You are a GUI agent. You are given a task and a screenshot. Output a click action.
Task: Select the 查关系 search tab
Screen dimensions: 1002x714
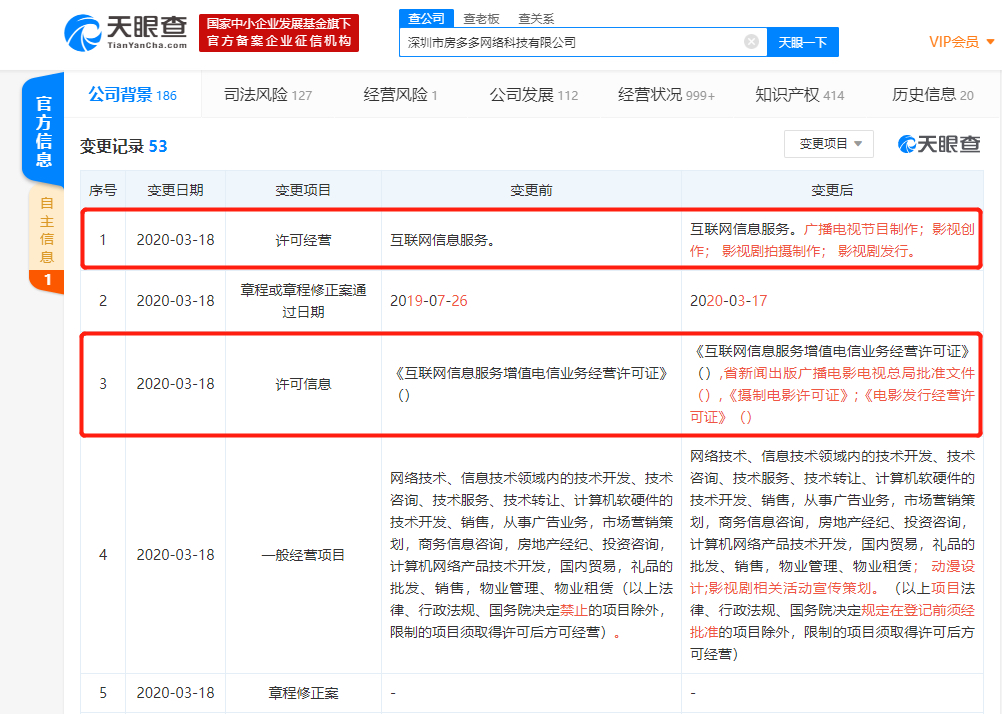[536, 19]
